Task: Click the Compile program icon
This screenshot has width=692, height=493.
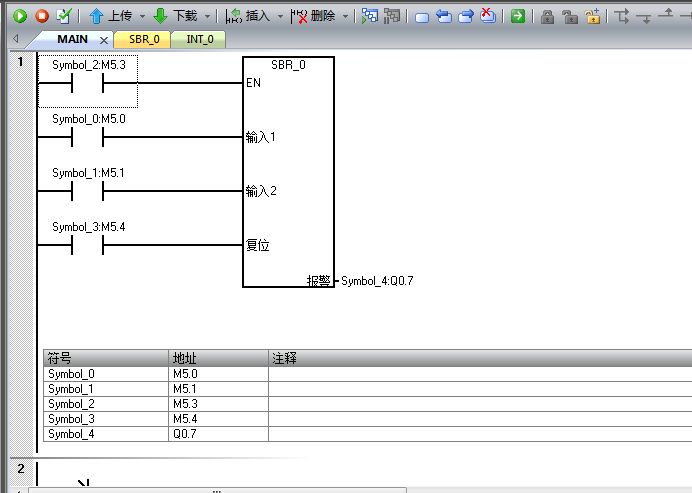Action: tap(63, 16)
